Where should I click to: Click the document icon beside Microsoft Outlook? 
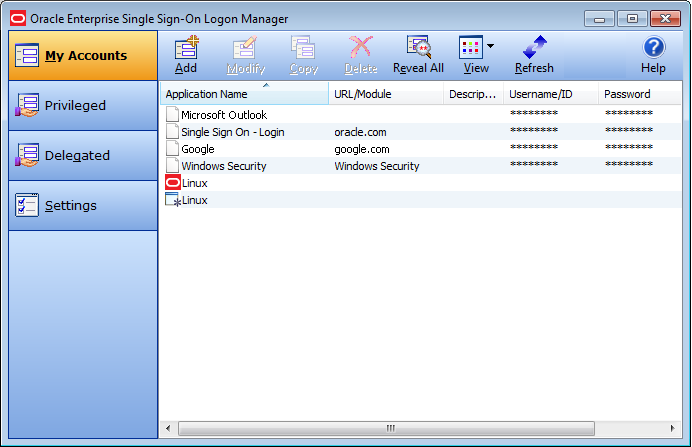172,115
